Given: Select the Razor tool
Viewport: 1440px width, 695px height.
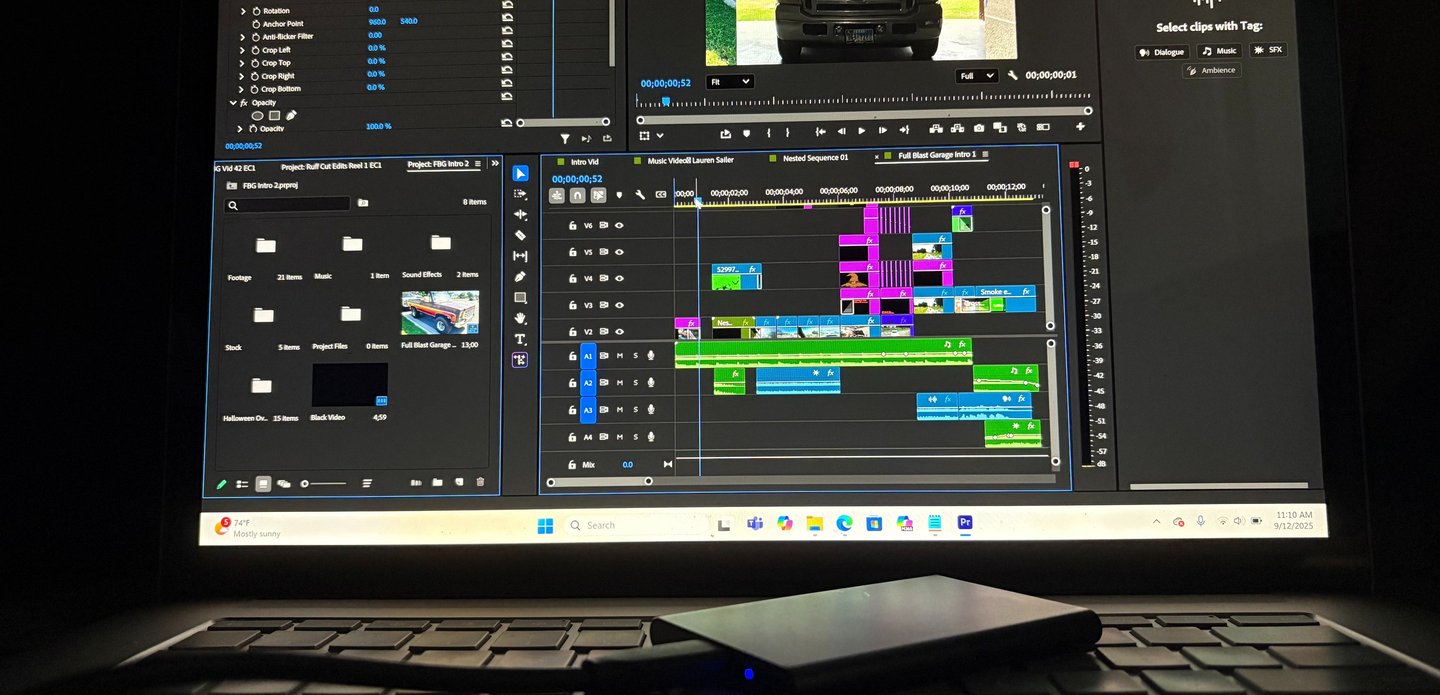Looking at the screenshot, I should 520,235.
